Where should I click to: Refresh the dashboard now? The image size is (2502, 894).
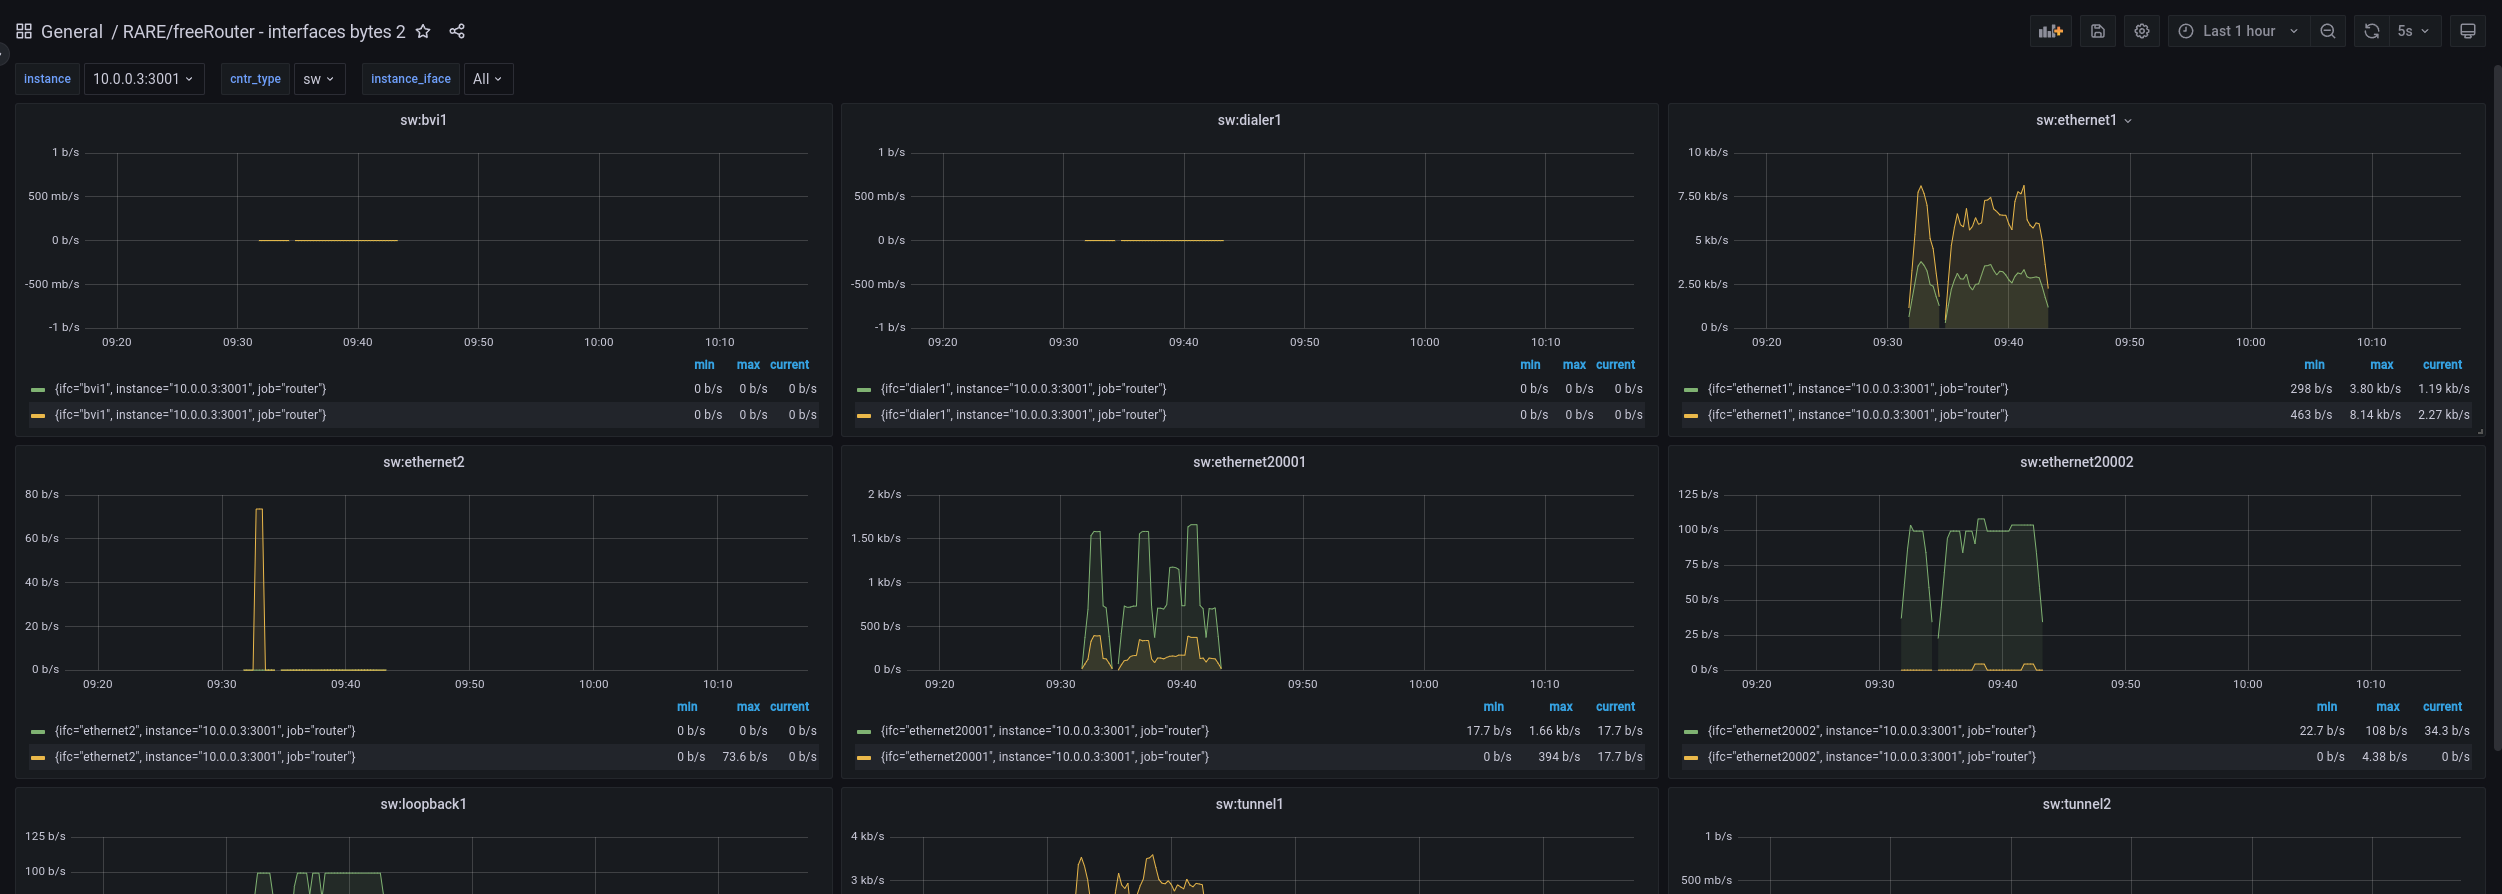point(2372,31)
